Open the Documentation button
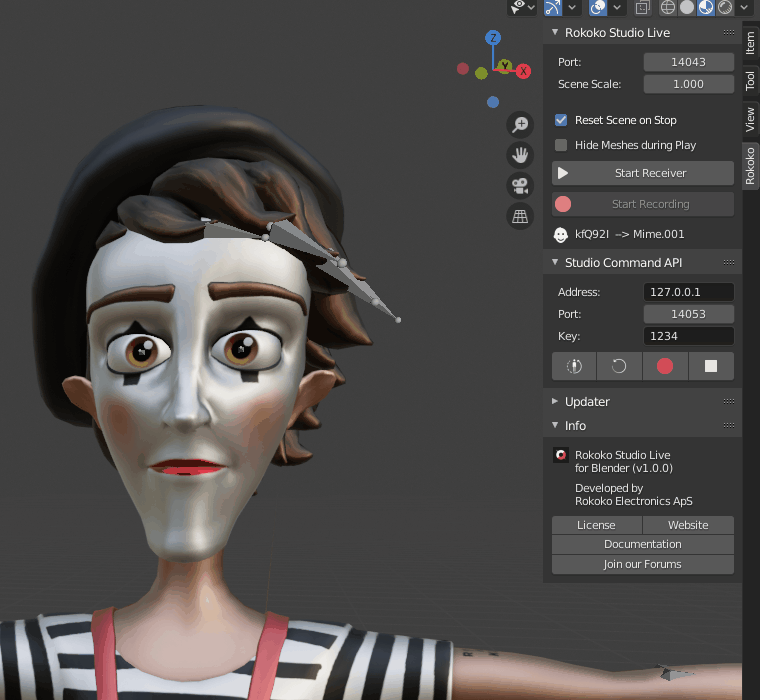Screen dimensions: 760x700 643,544
